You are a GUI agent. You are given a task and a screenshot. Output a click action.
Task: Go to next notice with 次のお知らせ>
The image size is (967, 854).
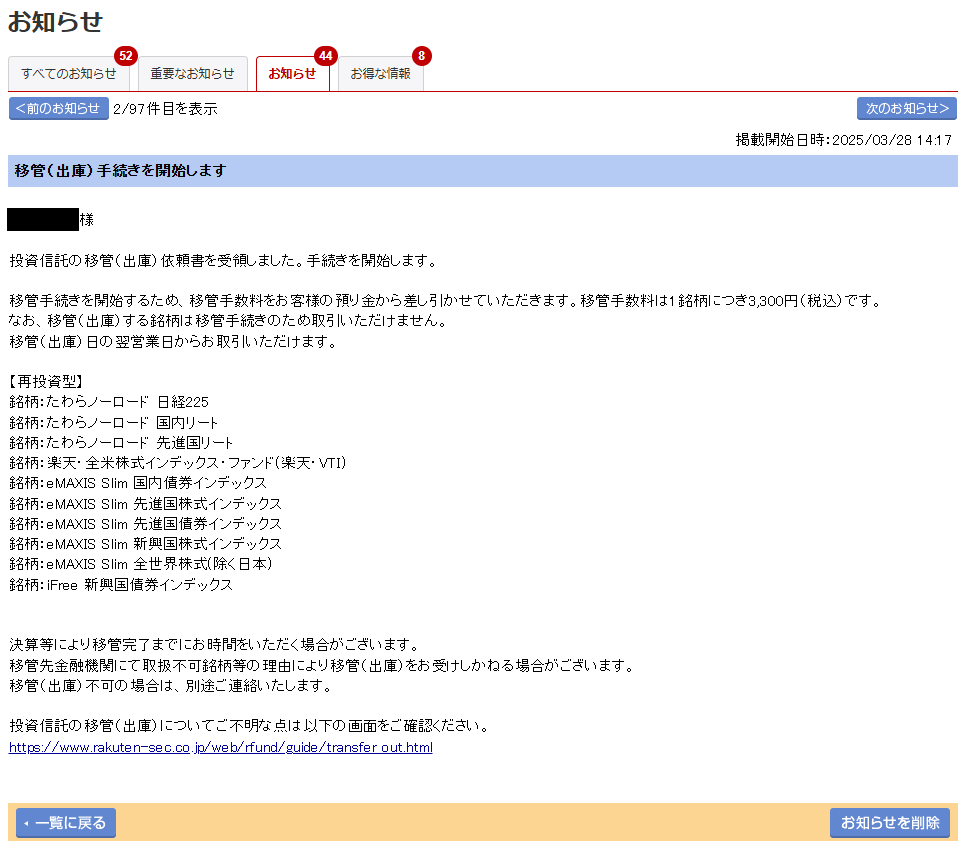907,109
